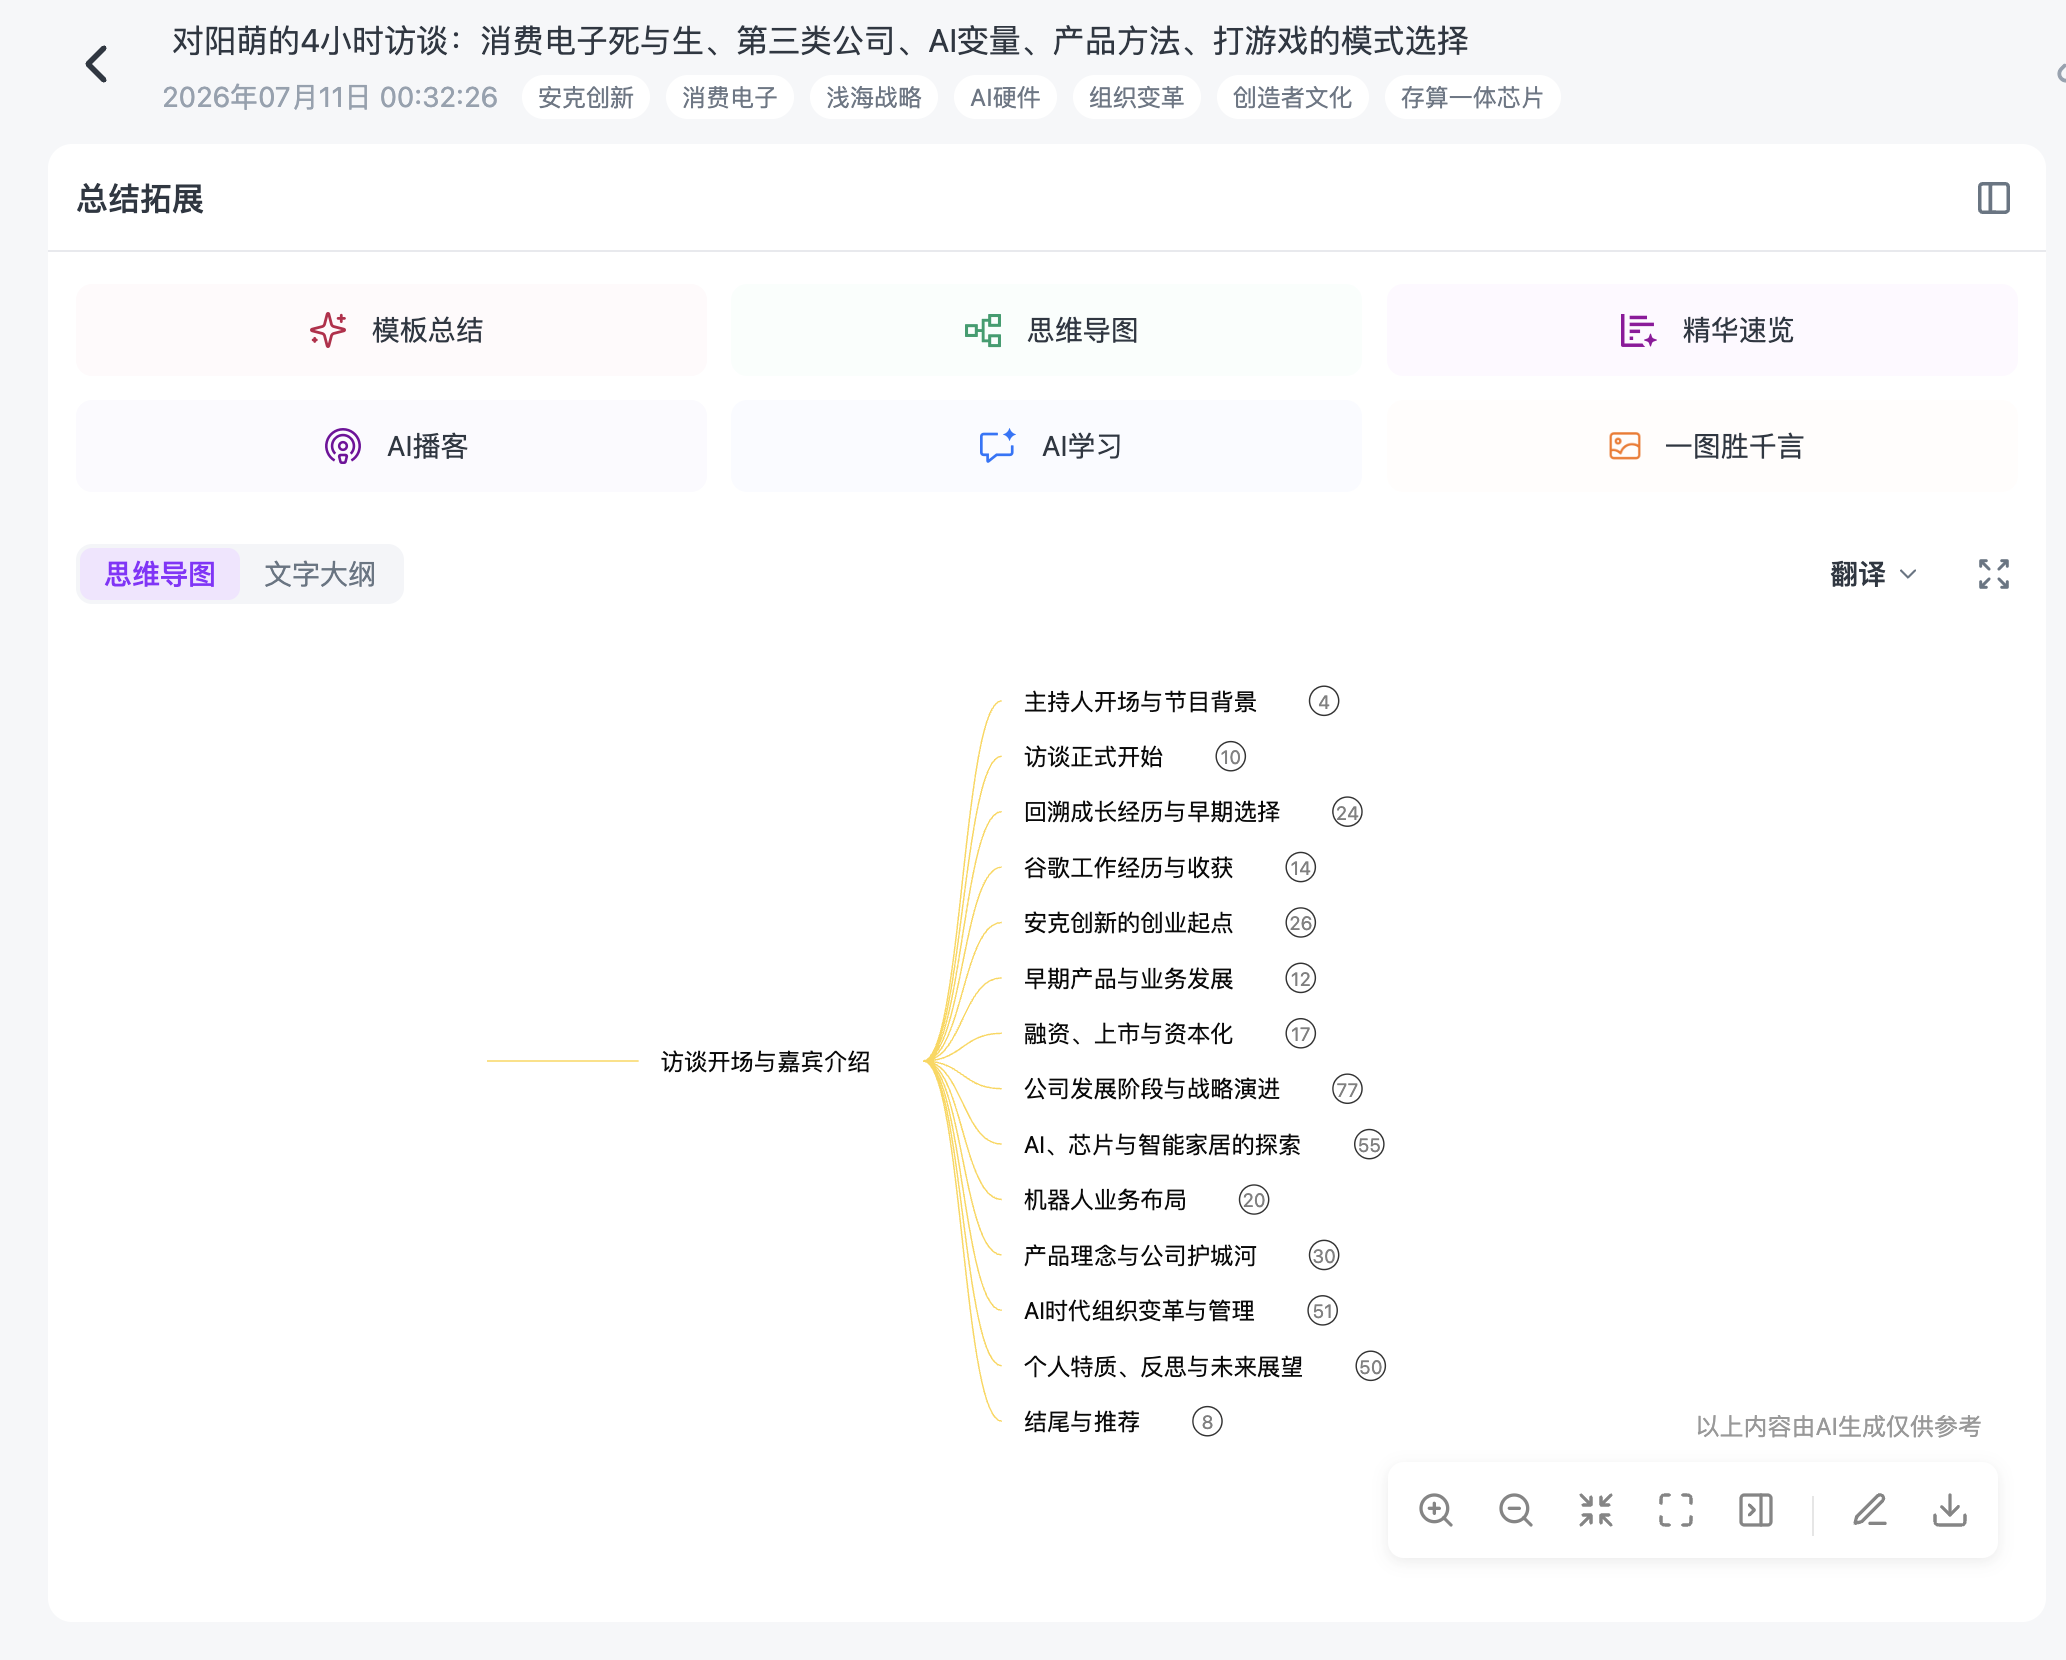Select the 组织变革 tag
2066x1660 pixels.
(x=1137, y=97)
